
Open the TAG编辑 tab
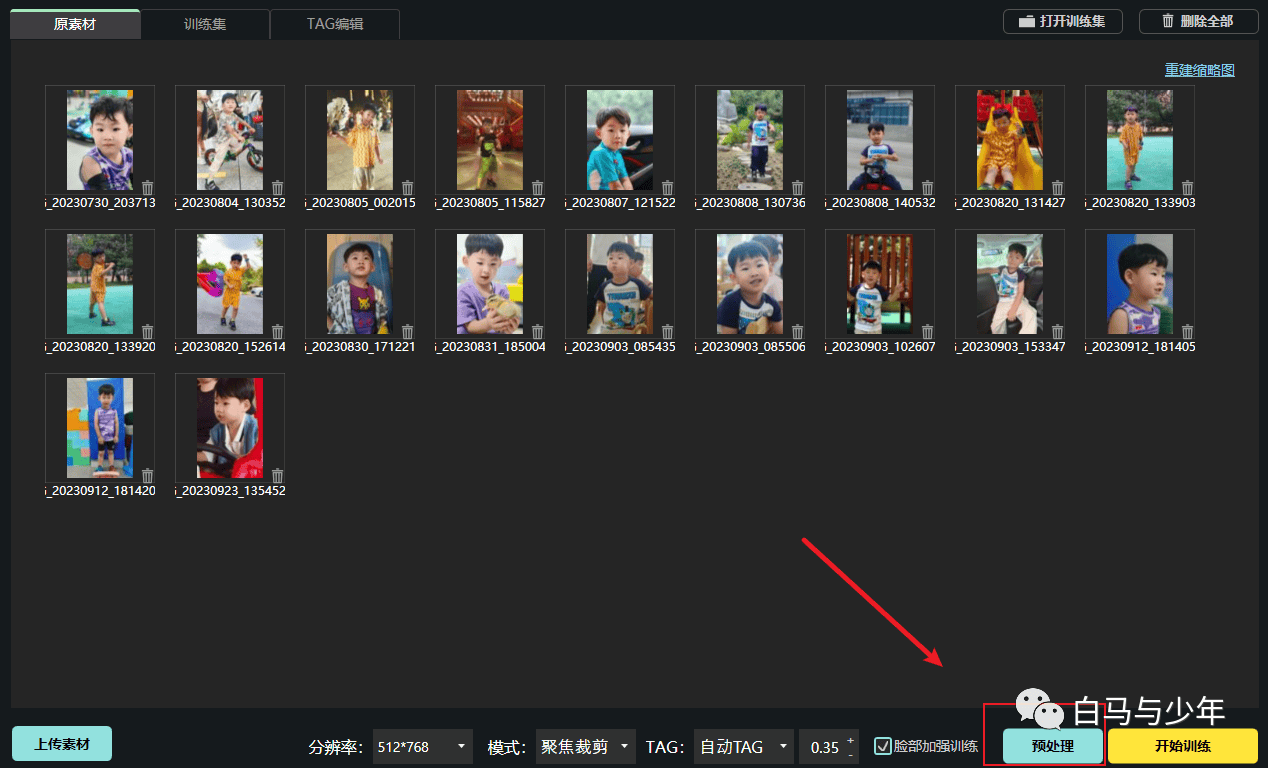pos(335,24)
